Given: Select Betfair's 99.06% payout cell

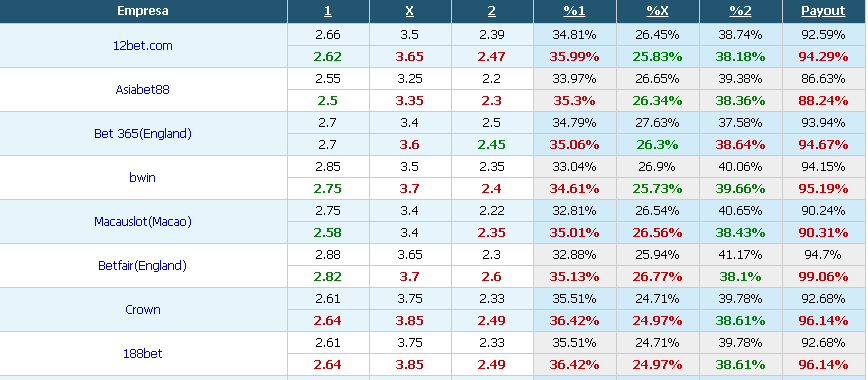Looking at the screenshot, I should pyautogui.click(x=823, y=277).
